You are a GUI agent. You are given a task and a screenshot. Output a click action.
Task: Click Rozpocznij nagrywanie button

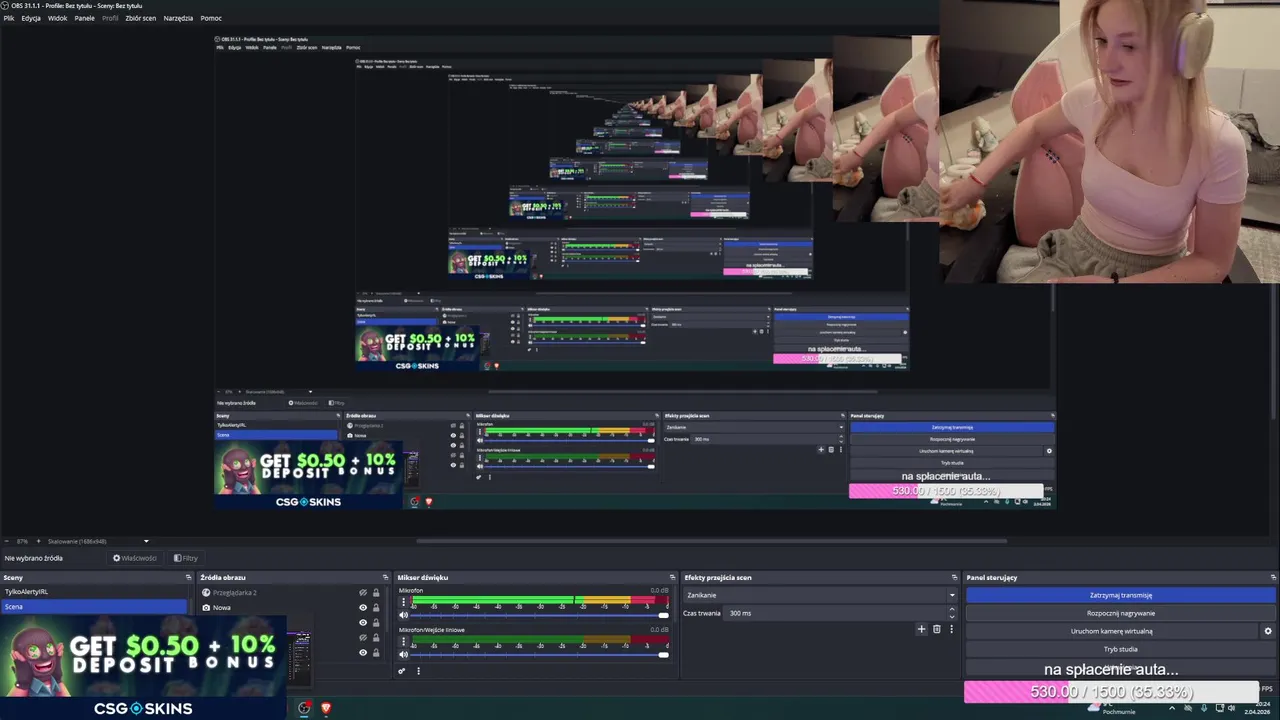[1121, 613]
